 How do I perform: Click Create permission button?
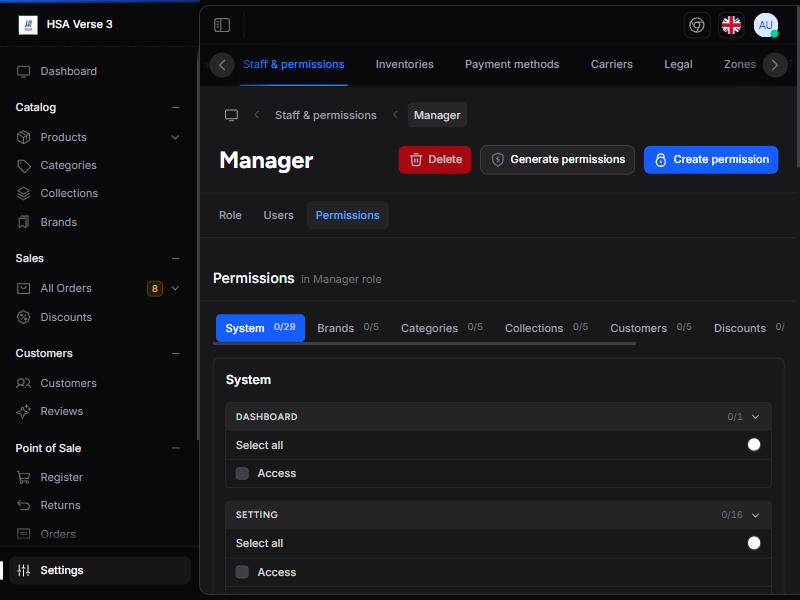coord(711,160)
